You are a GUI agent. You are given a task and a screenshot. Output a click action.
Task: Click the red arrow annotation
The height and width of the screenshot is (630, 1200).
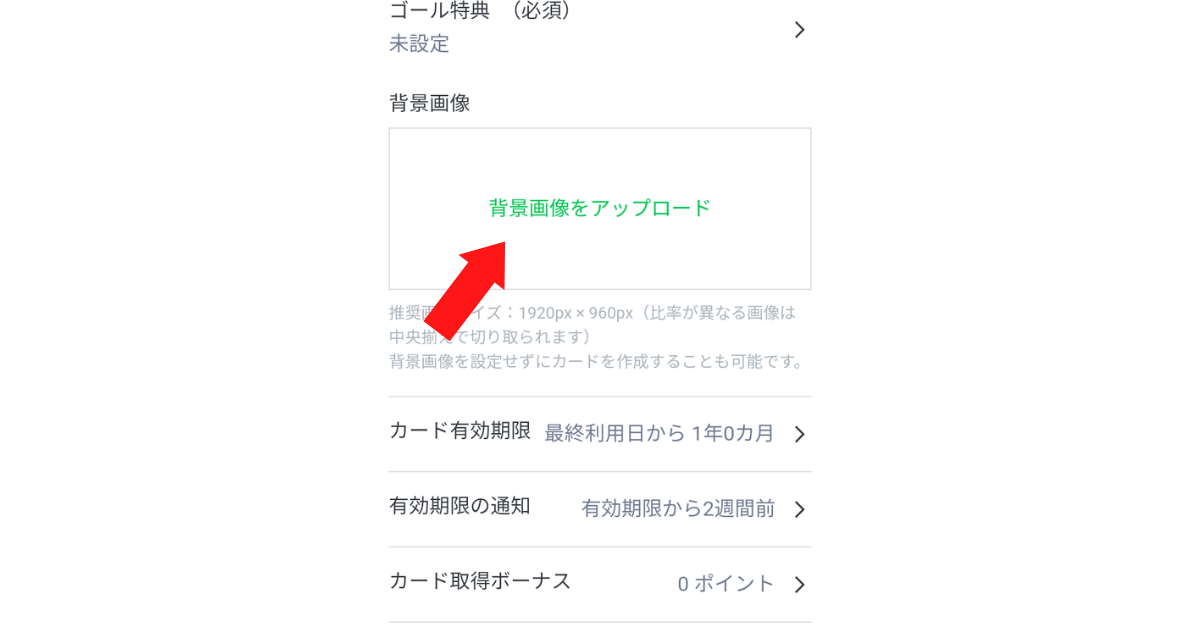(x=467, y=288)
